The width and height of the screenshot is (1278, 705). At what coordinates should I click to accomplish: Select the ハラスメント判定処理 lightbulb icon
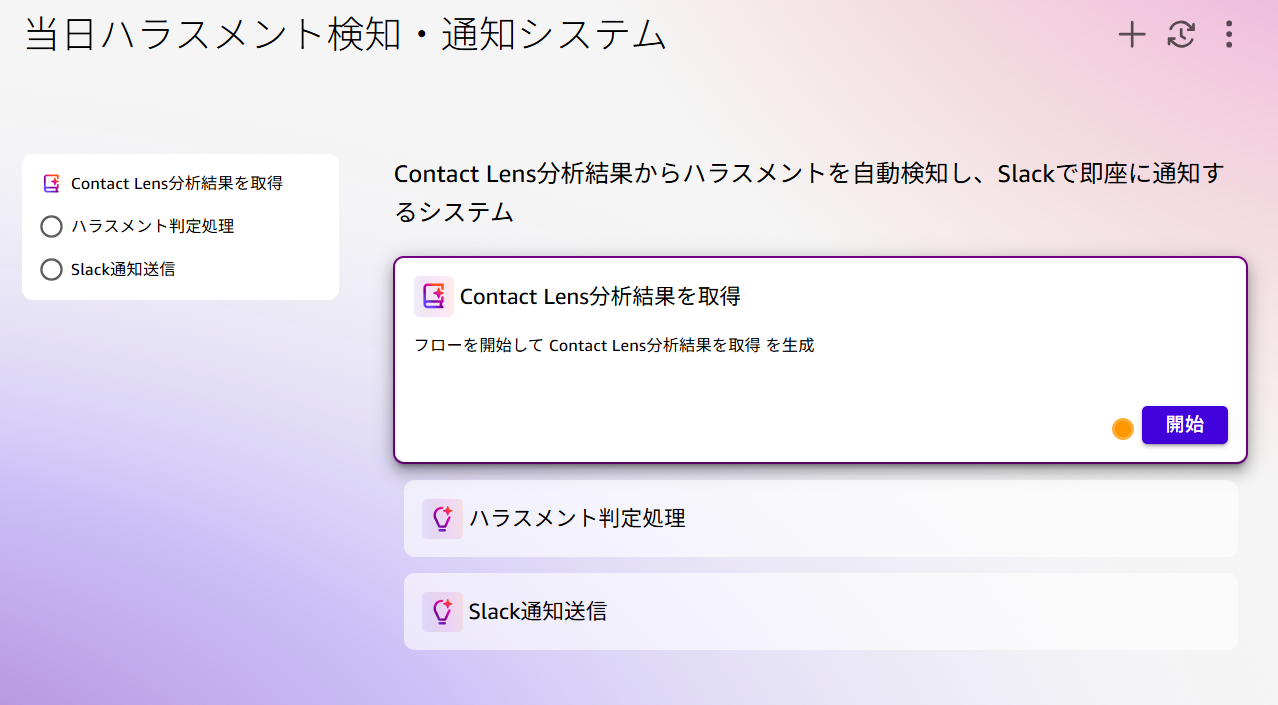point(442,518)
